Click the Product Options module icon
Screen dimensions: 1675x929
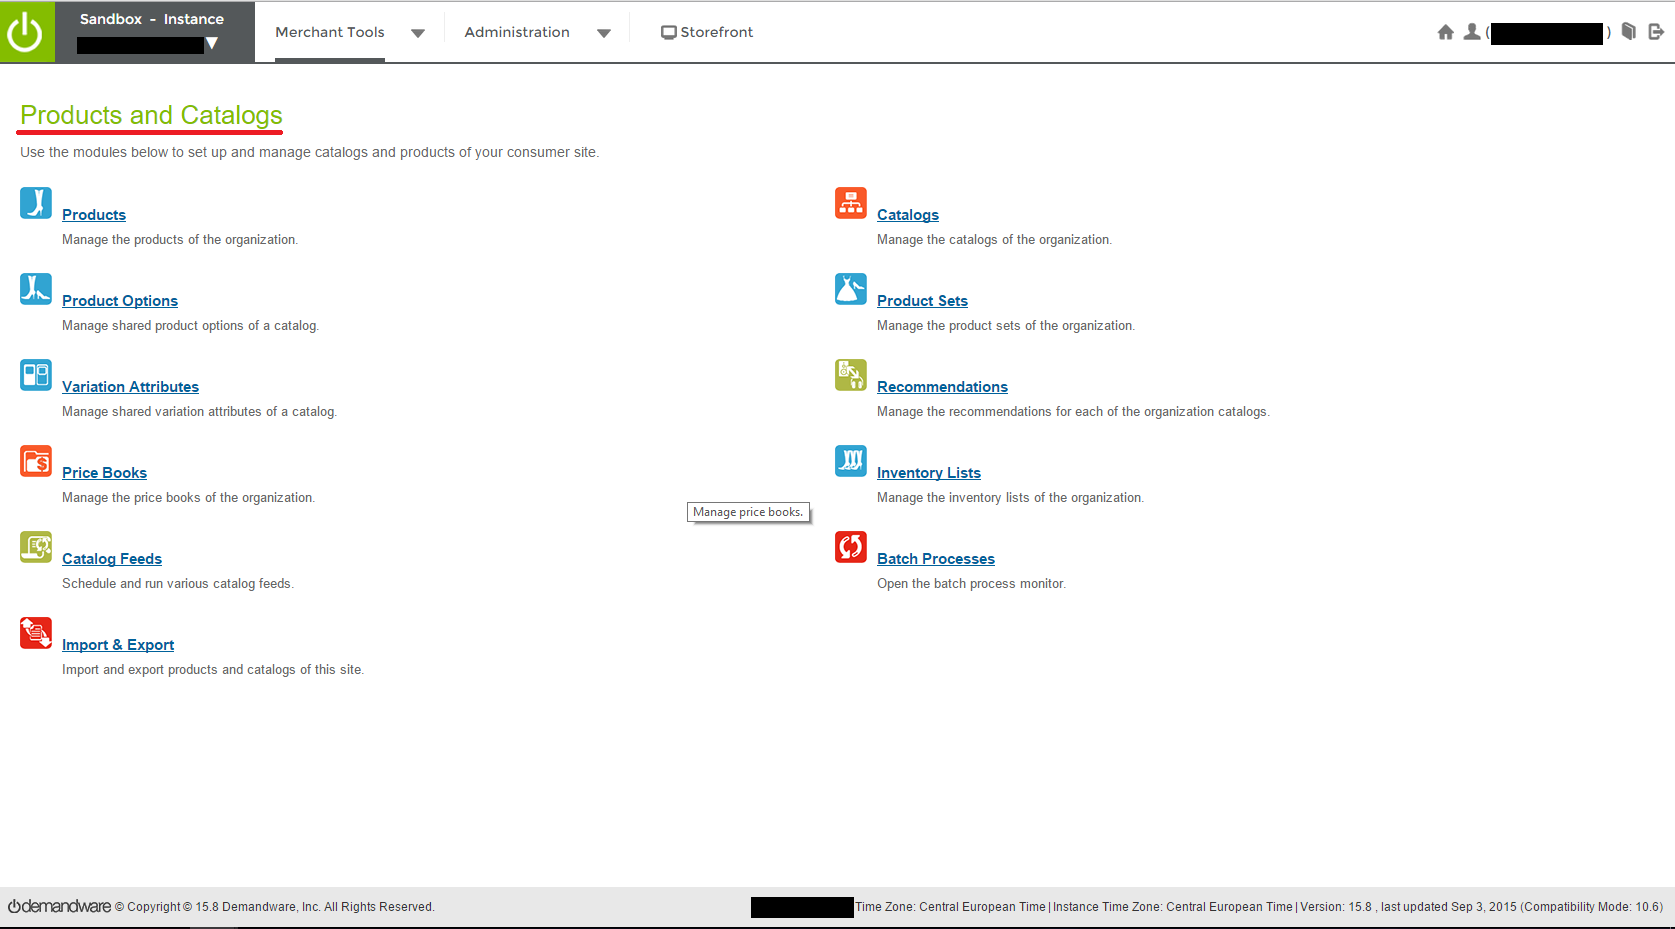(x=36, y=289)
